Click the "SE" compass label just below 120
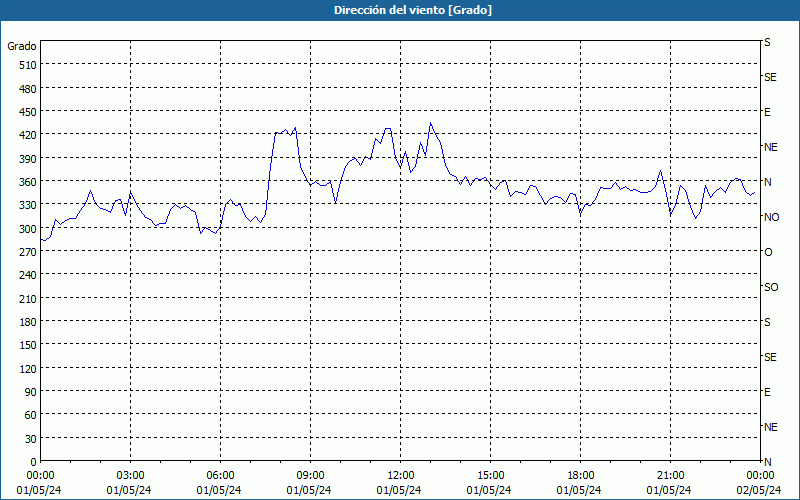Screen dimensions: 800x500 pos(770,357)
